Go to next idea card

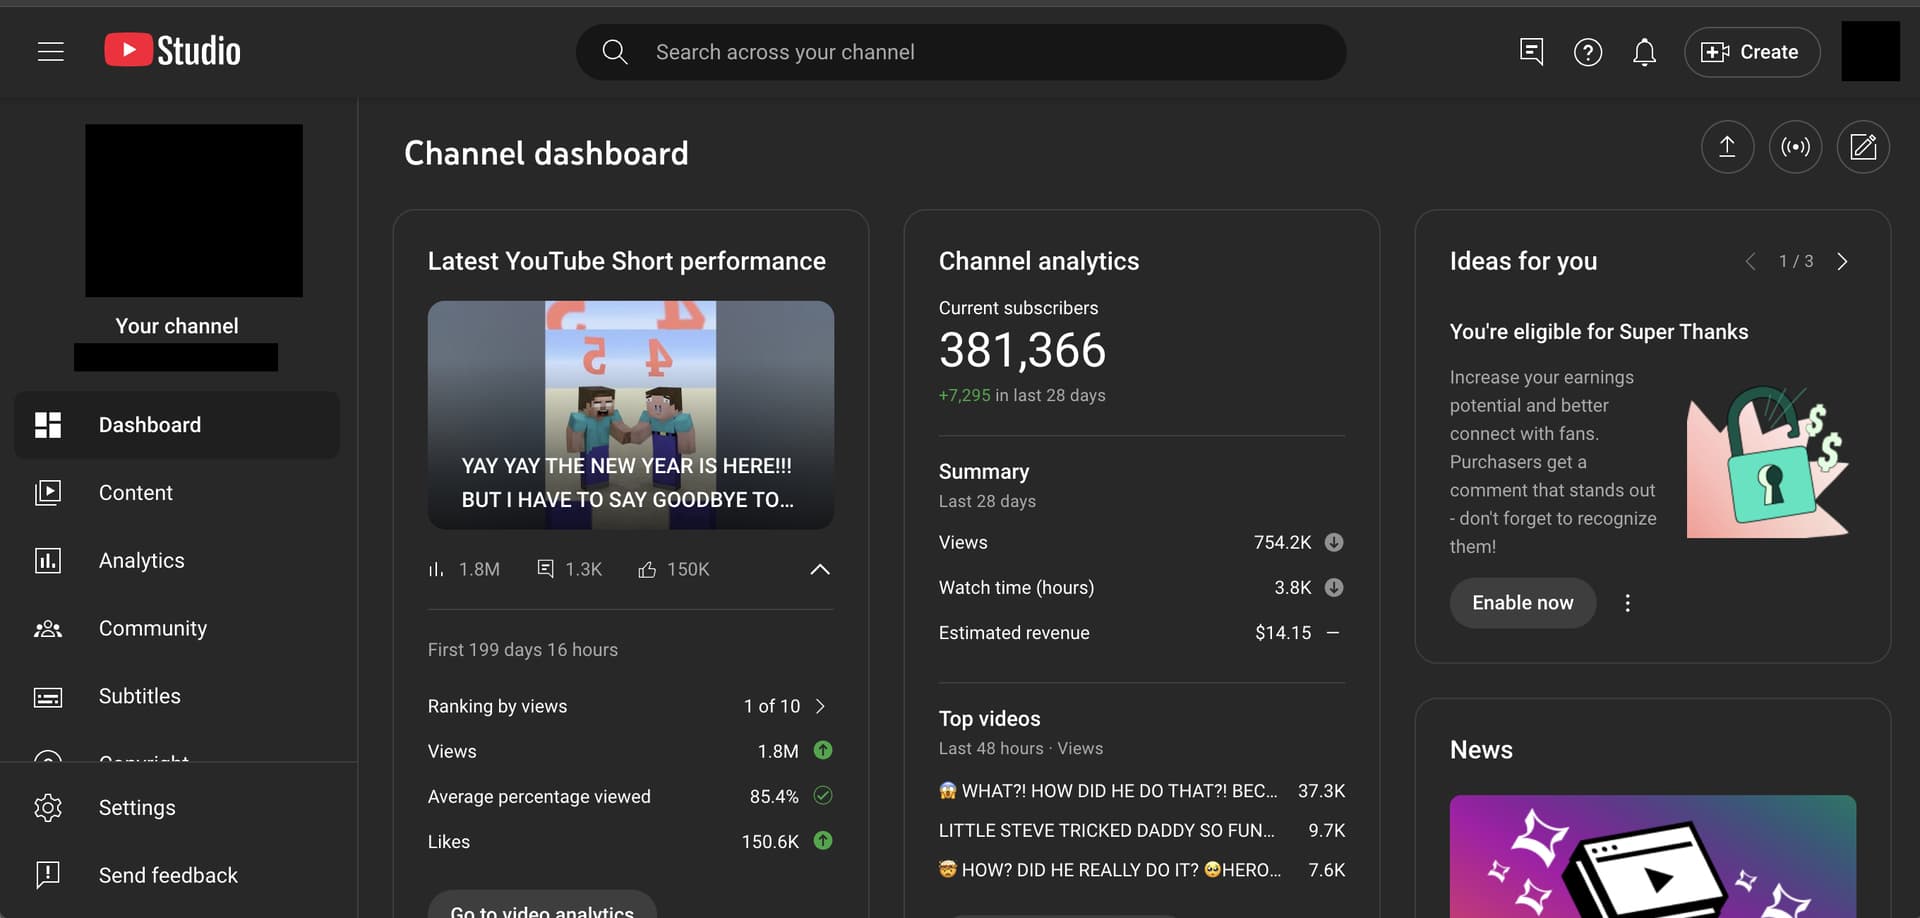pyautogui.click(x=1842, y=261)
